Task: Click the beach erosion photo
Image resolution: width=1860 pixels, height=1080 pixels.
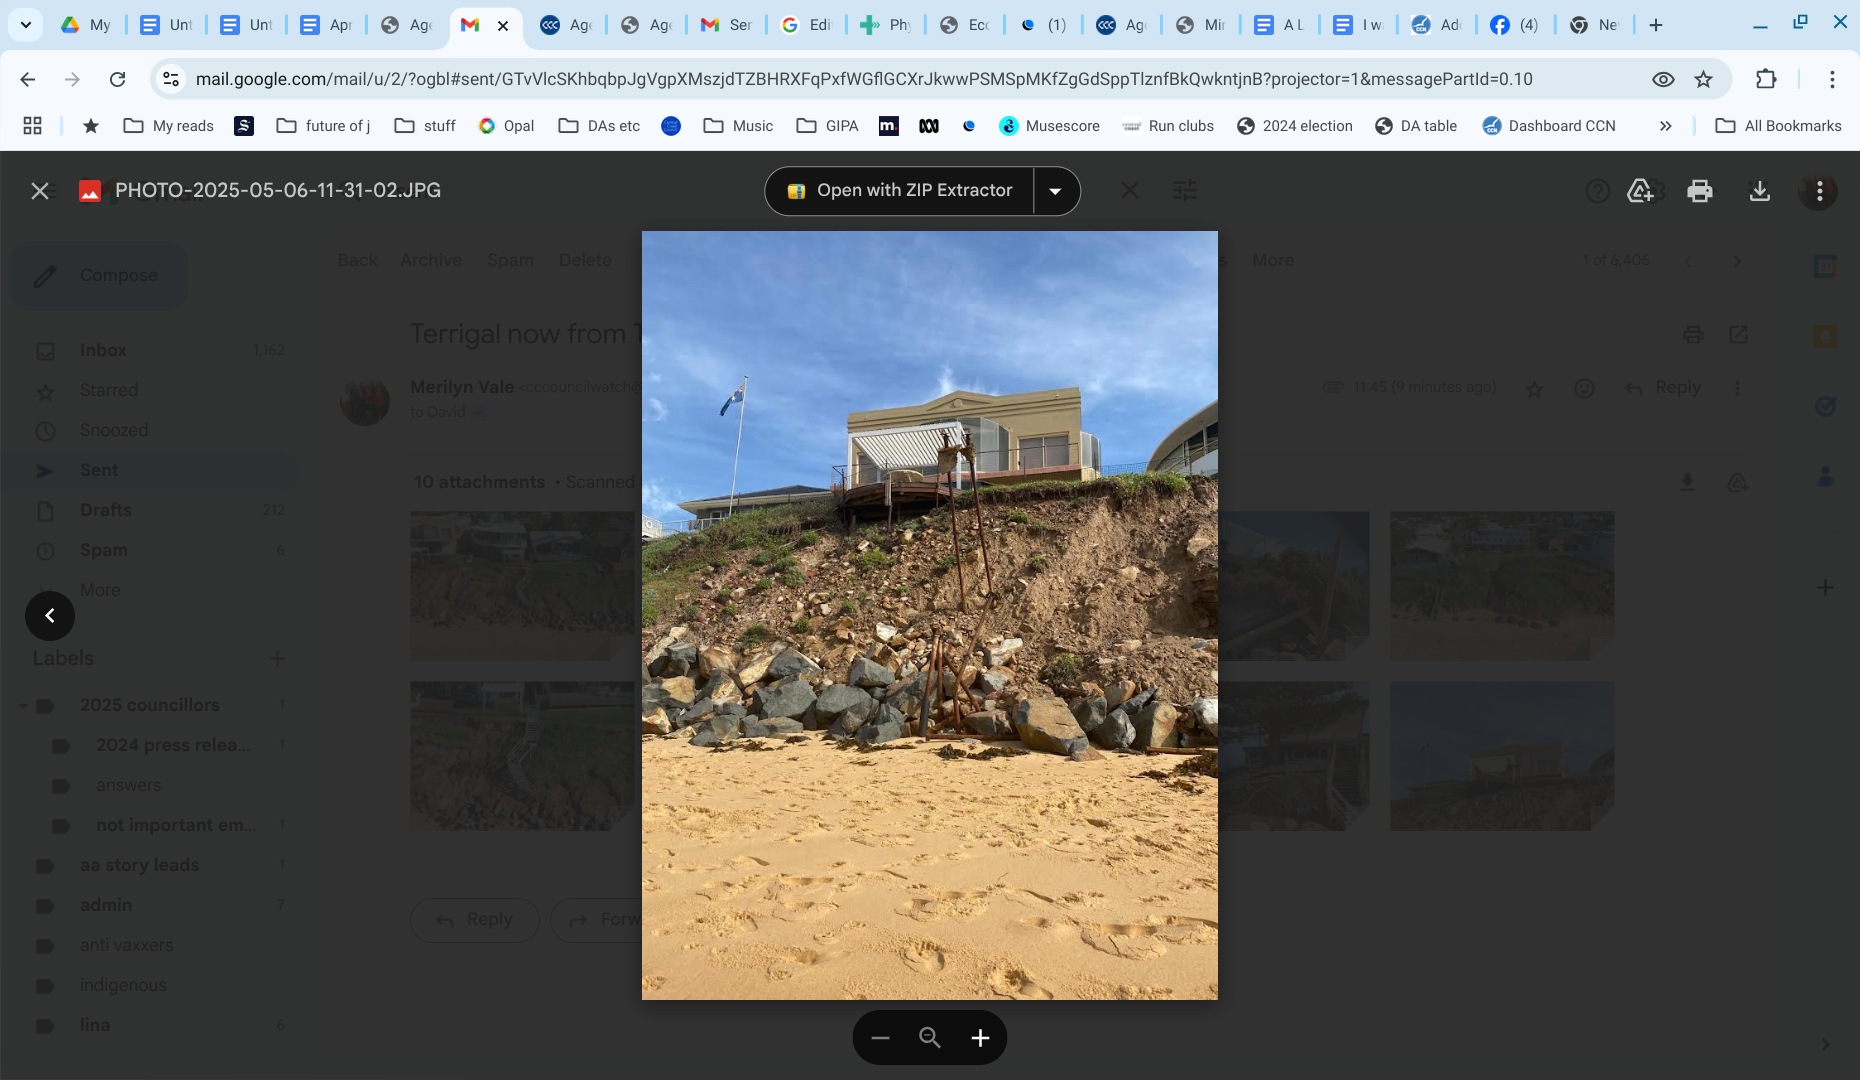Action: coord(930,615)
